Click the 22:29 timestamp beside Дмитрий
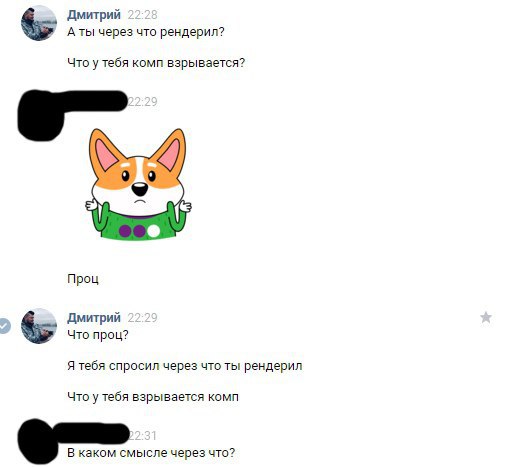Screen dimensions: 513x467 pyautogui.click(x=142, y=318)
